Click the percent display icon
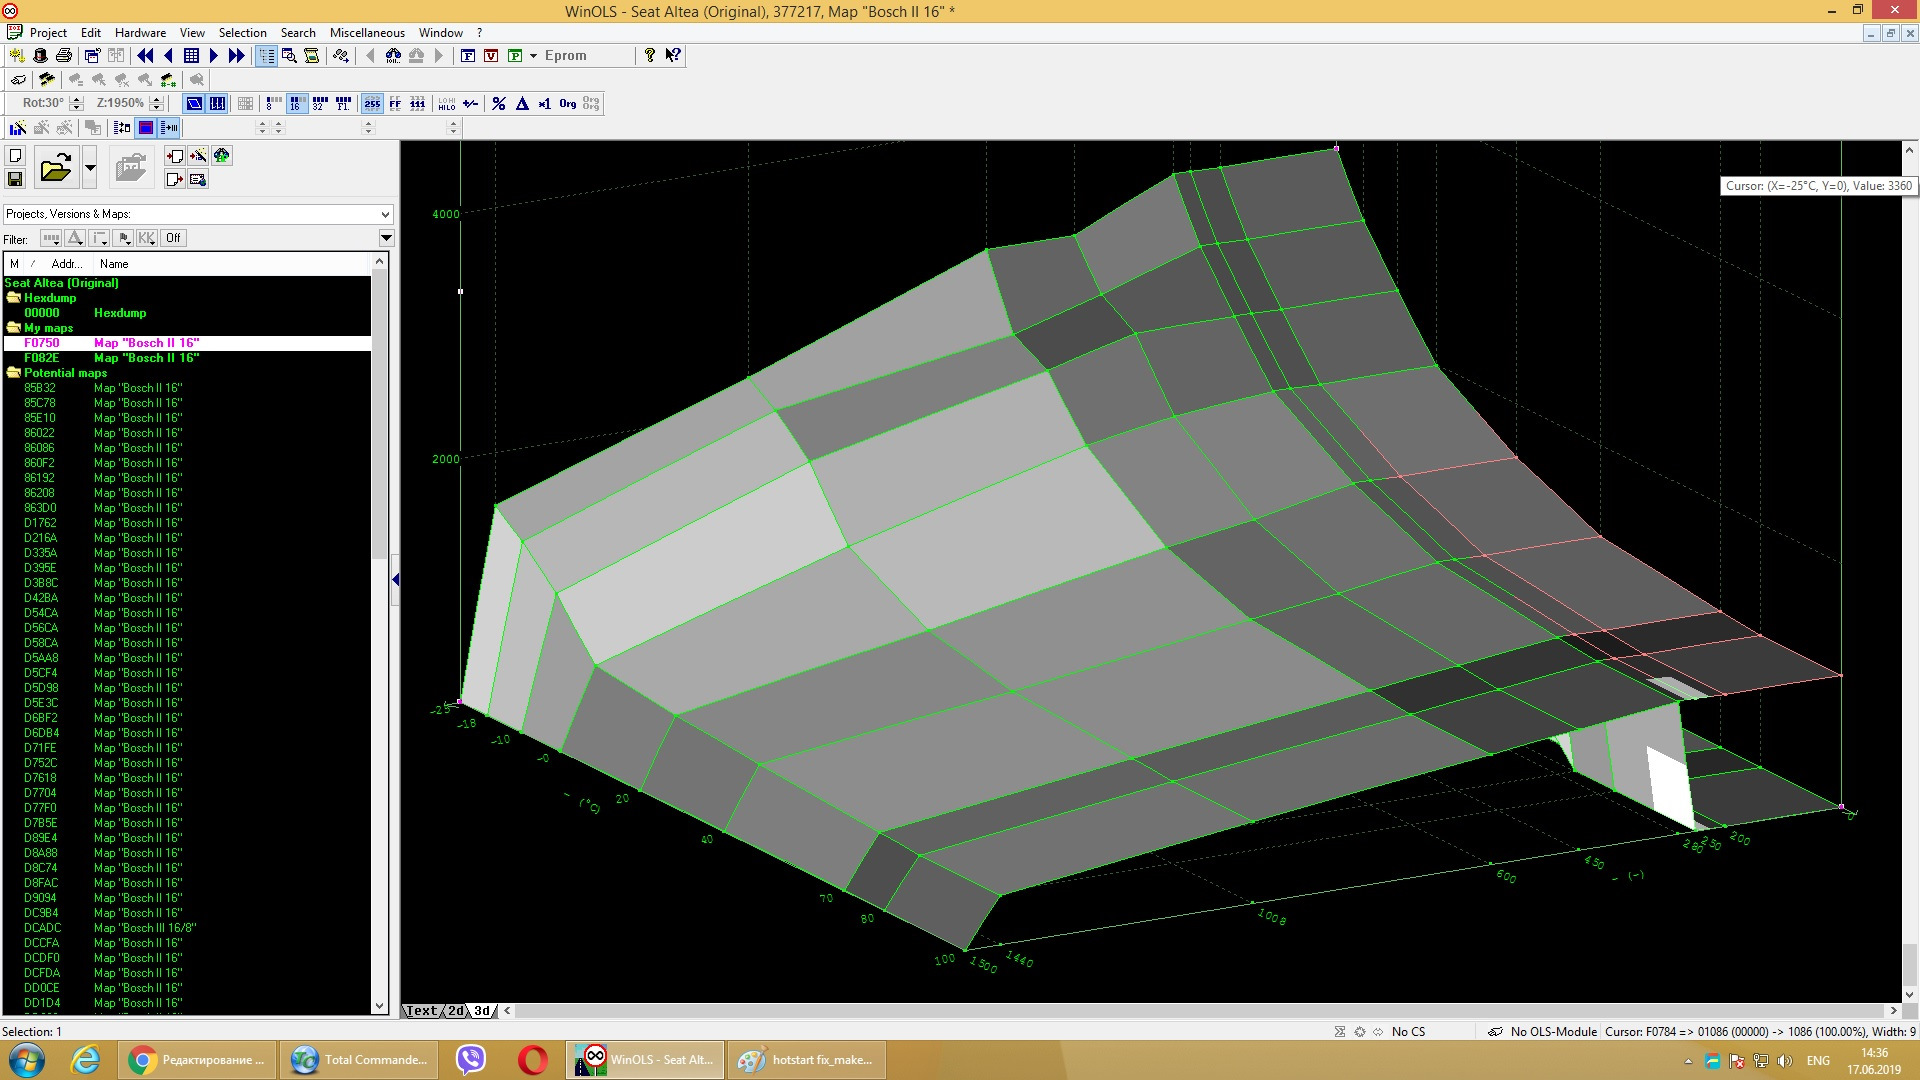The image size is (1920, 1080). (499, 104)
